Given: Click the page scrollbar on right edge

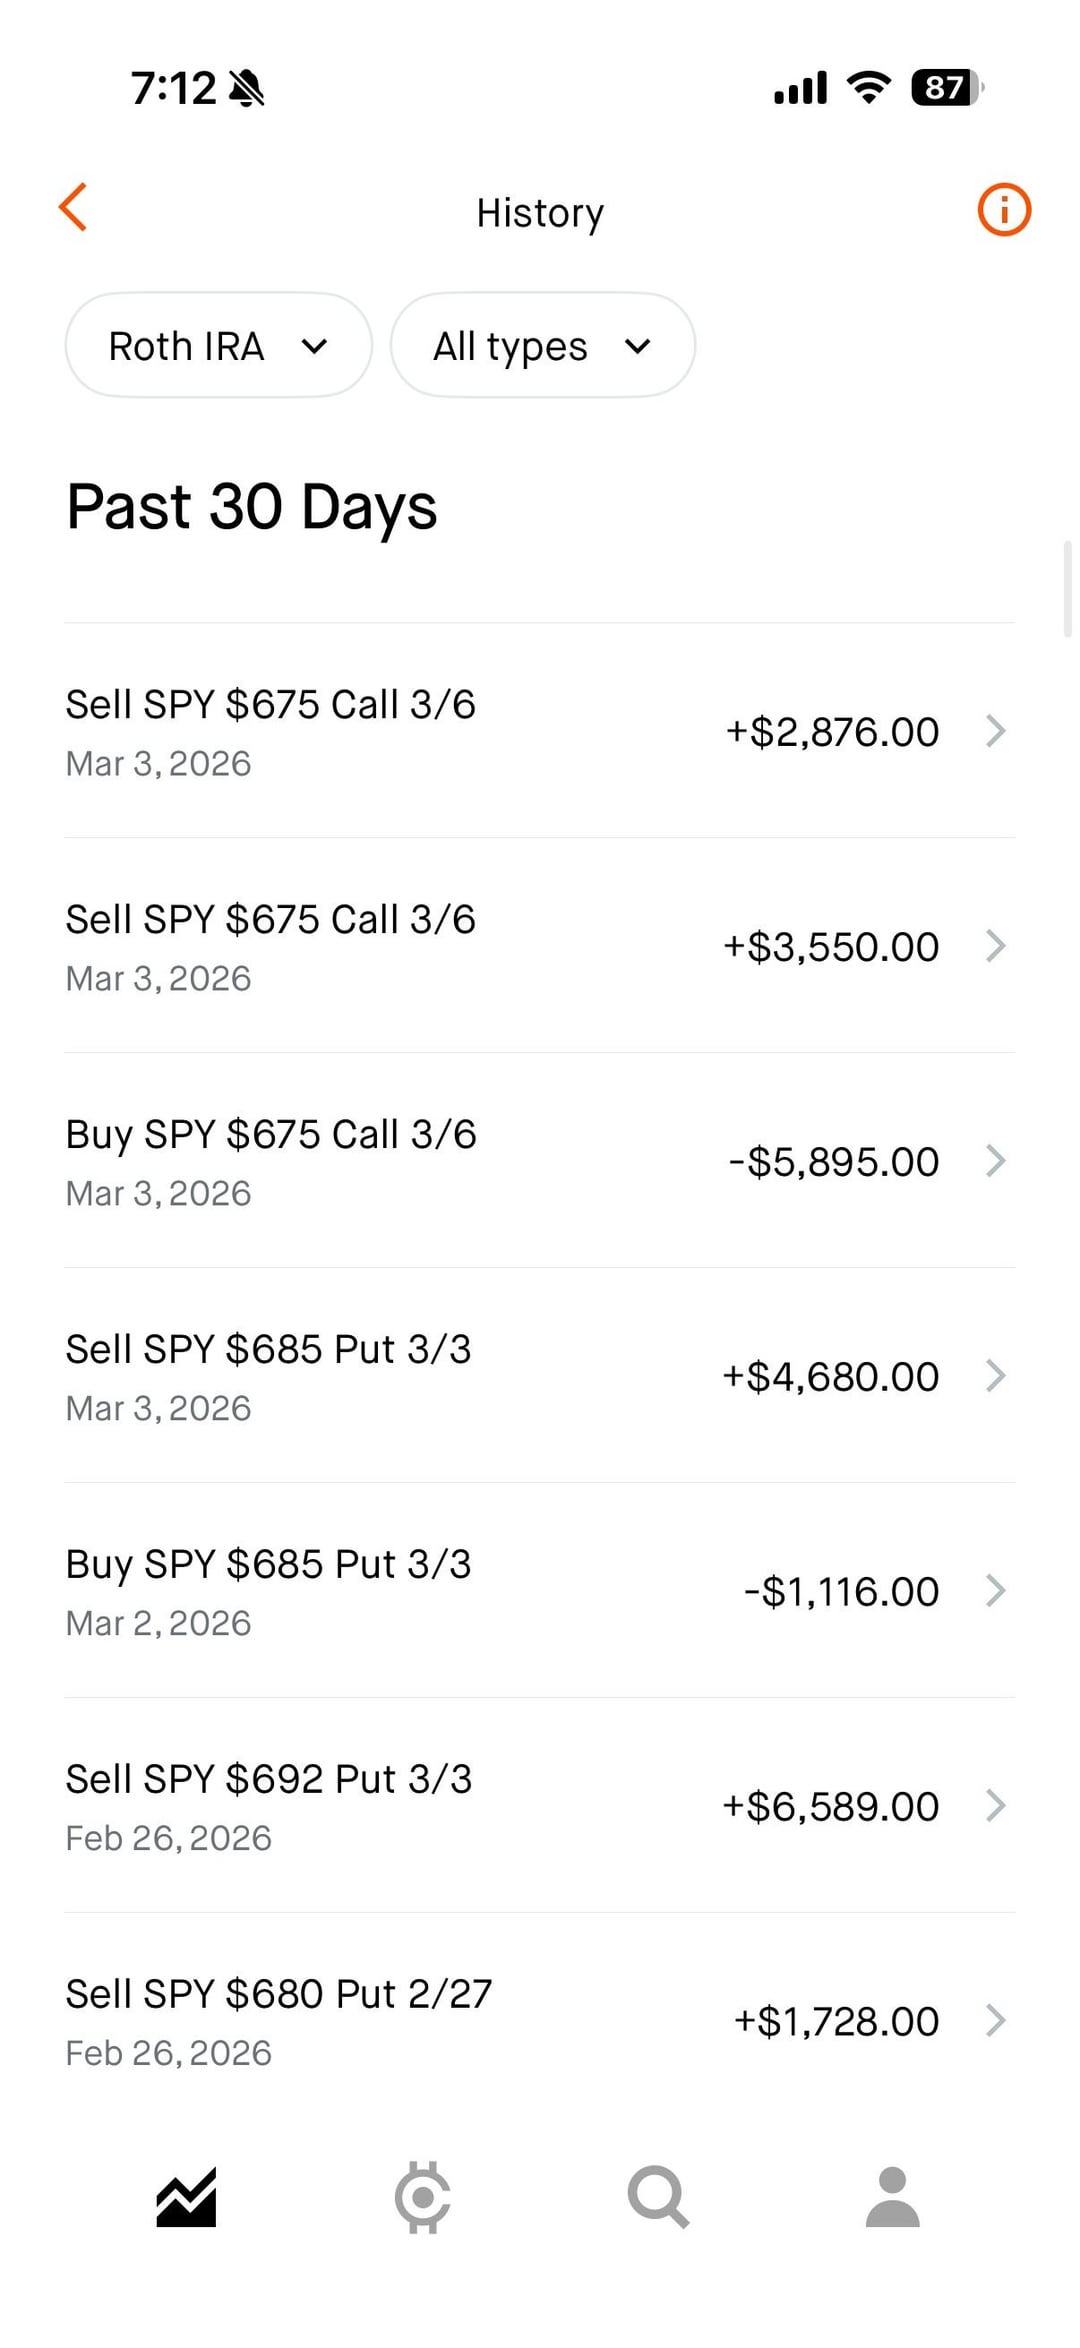Looking at the screenshot, I should [1068, 589].
